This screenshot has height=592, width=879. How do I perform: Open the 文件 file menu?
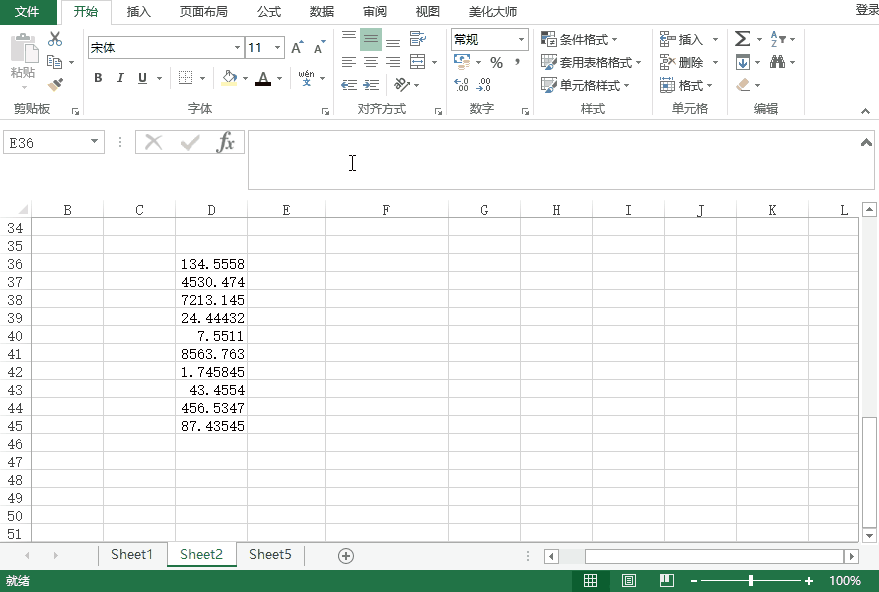[27, 12]
